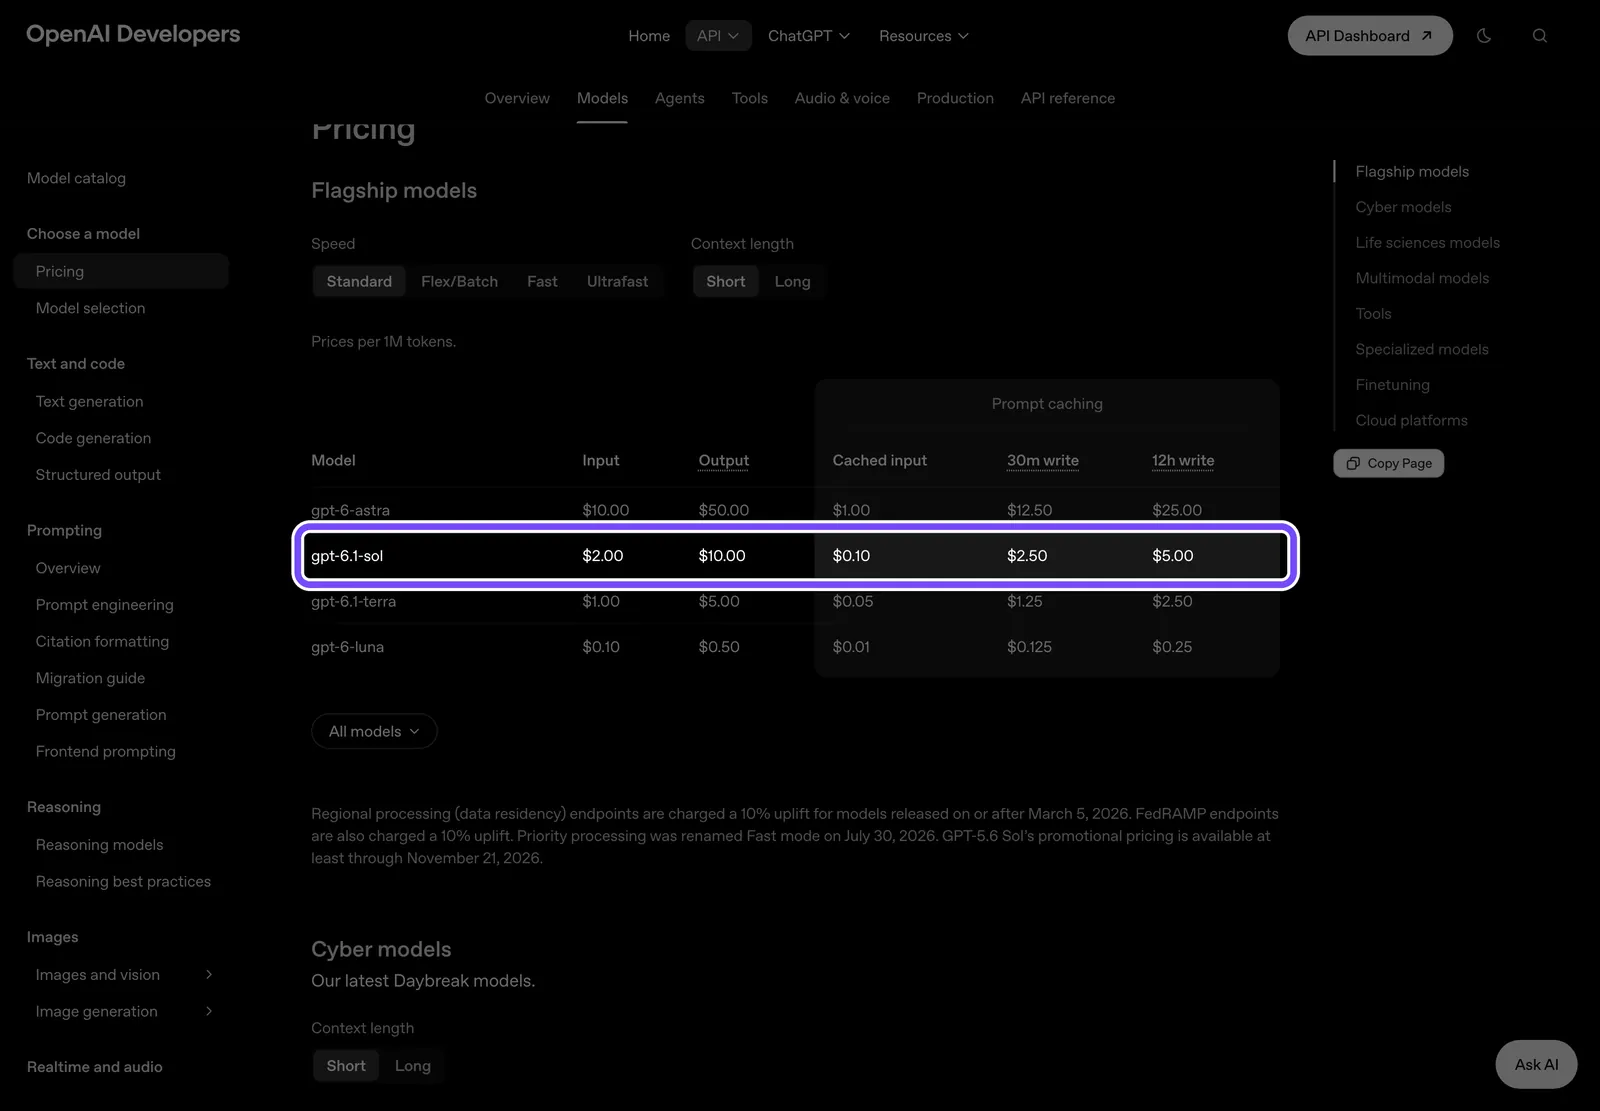Select Pricing in the sidebar

[121, 271]
